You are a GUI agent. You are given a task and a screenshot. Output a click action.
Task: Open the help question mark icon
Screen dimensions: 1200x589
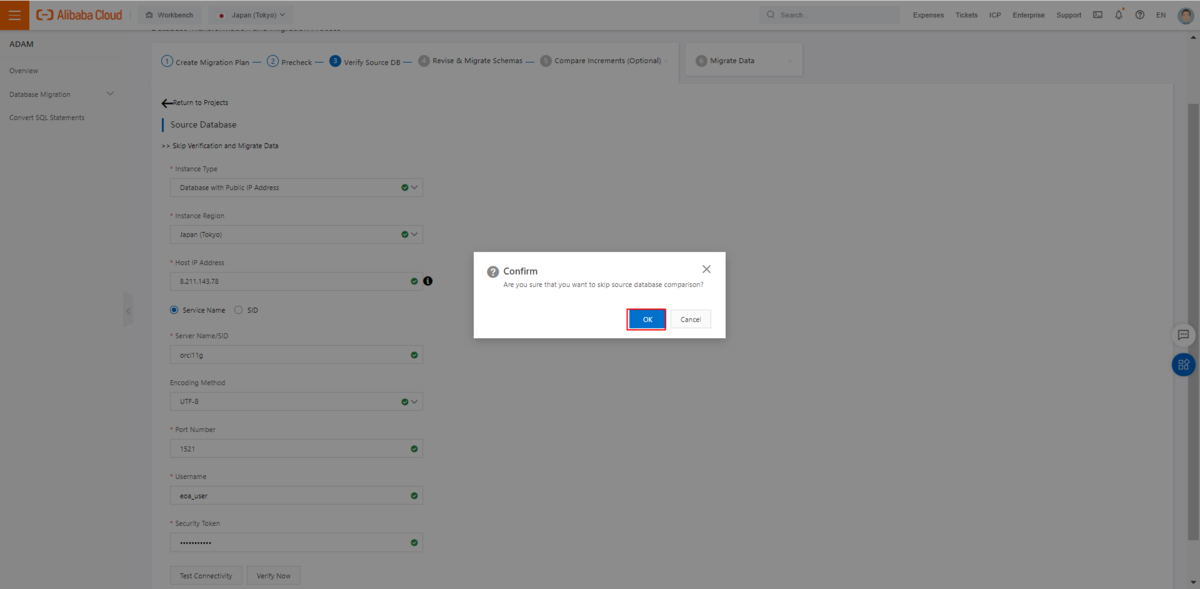coord(1139,15)
